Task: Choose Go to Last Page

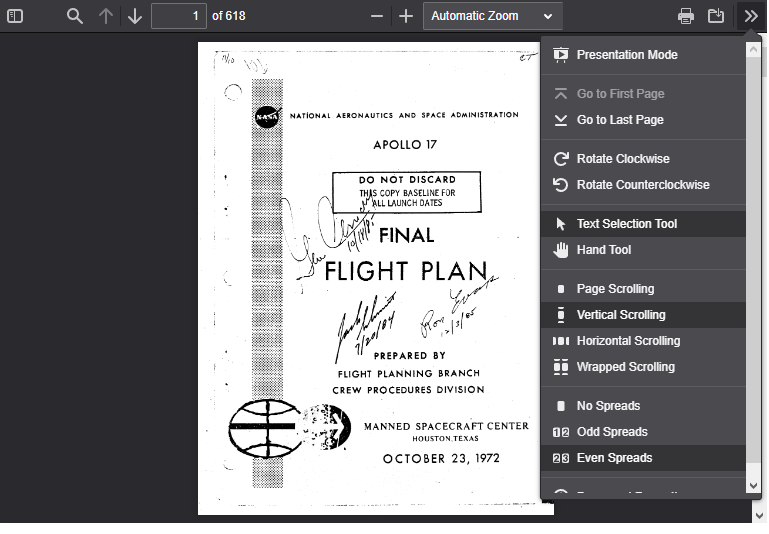Action: click(x=643, y=120)
